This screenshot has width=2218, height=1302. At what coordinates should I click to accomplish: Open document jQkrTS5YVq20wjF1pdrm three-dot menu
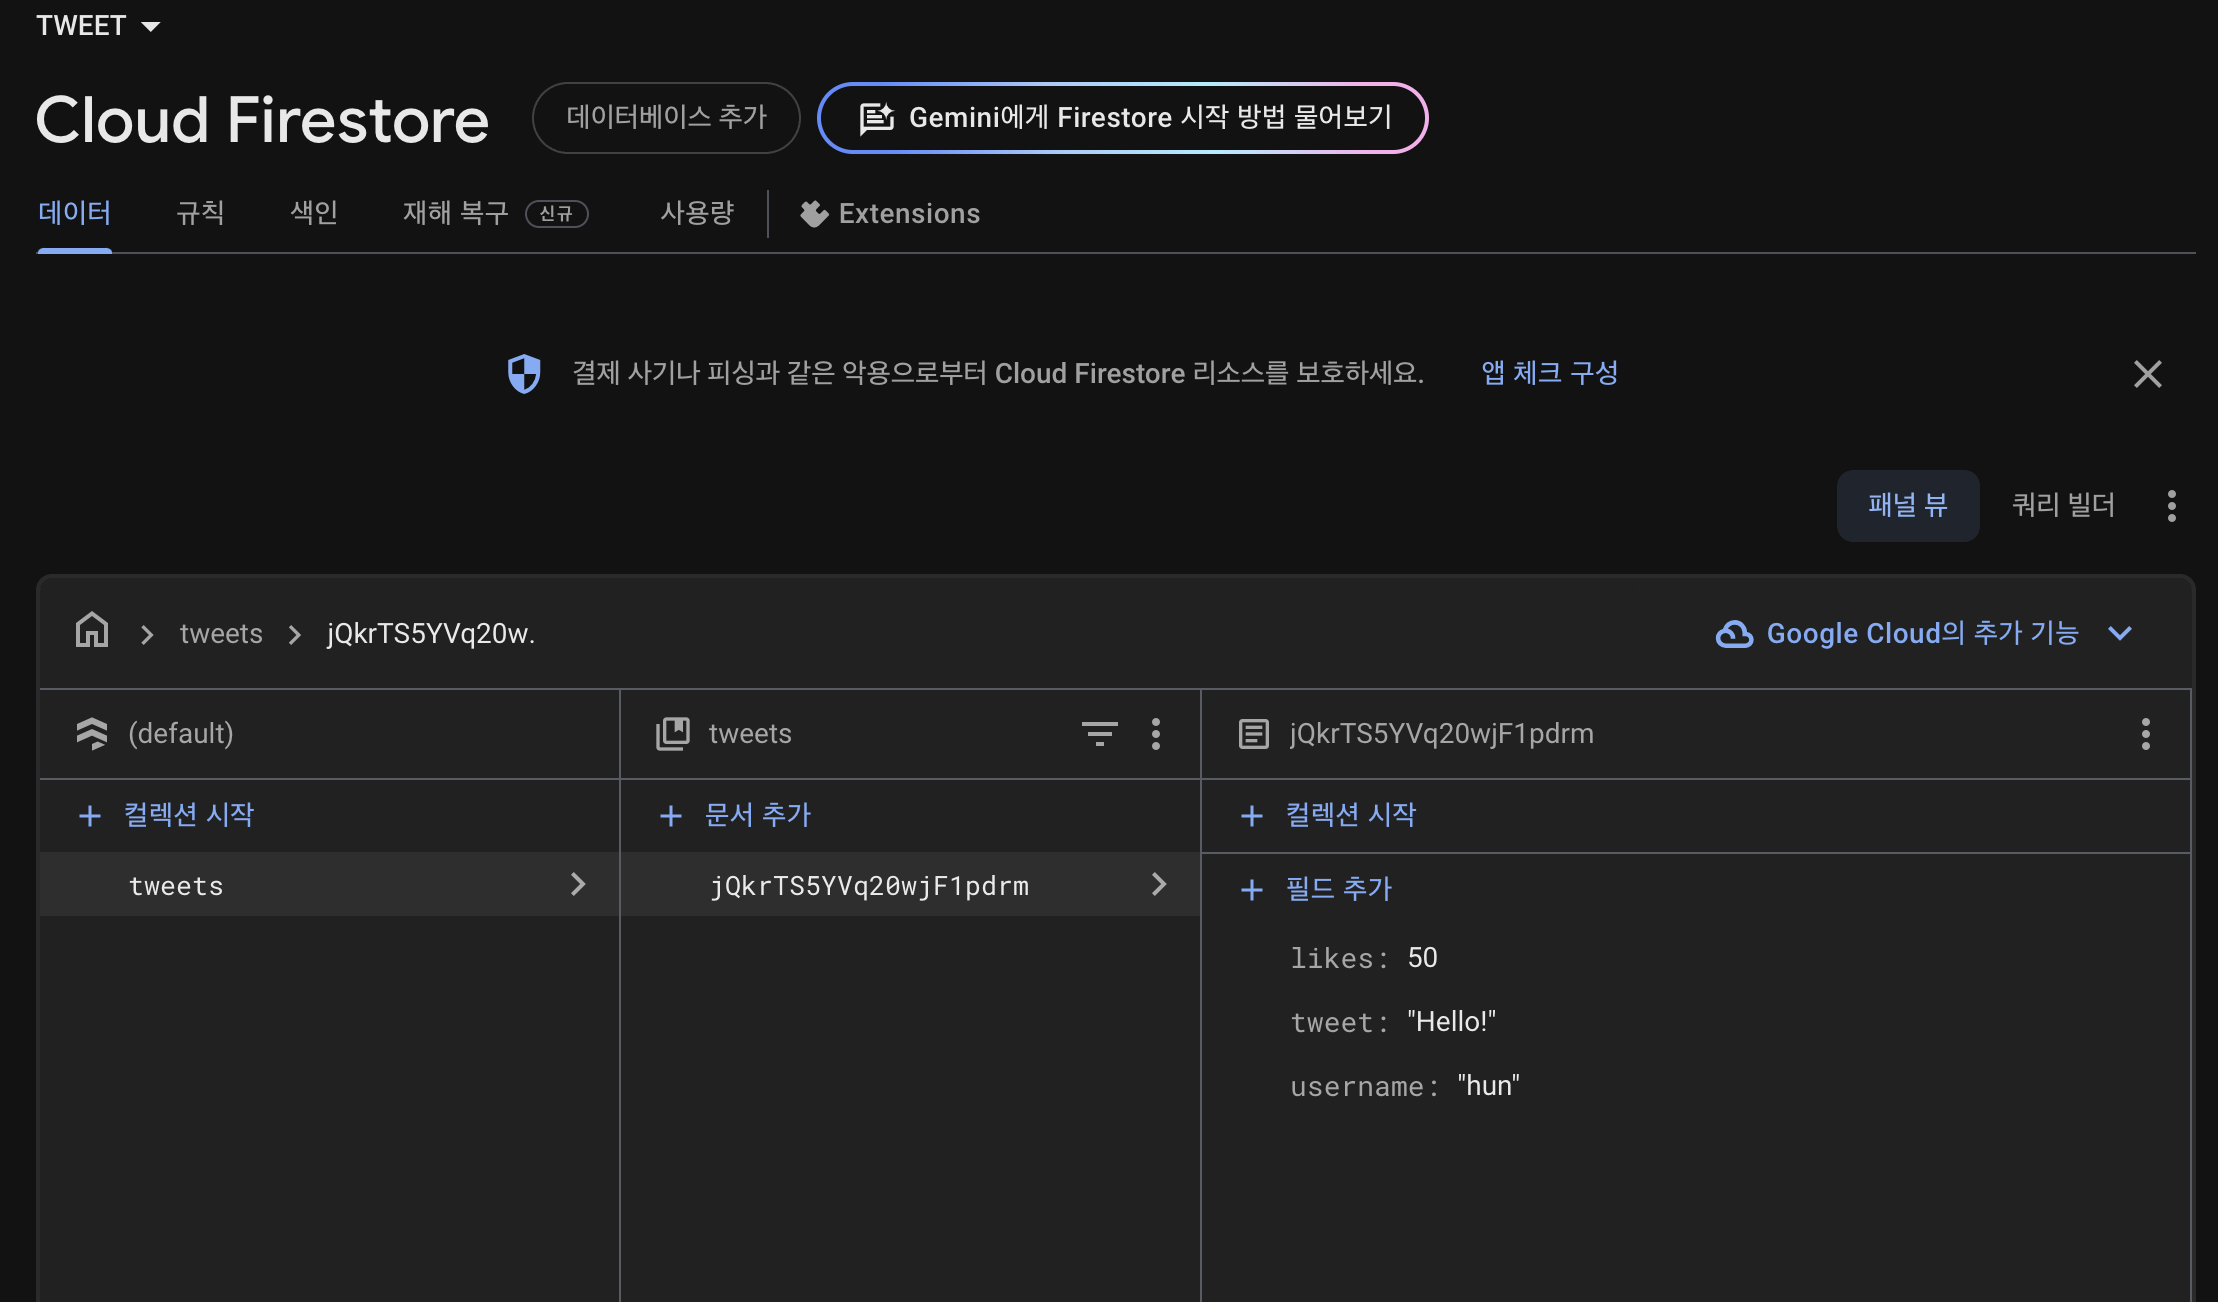2145,733
